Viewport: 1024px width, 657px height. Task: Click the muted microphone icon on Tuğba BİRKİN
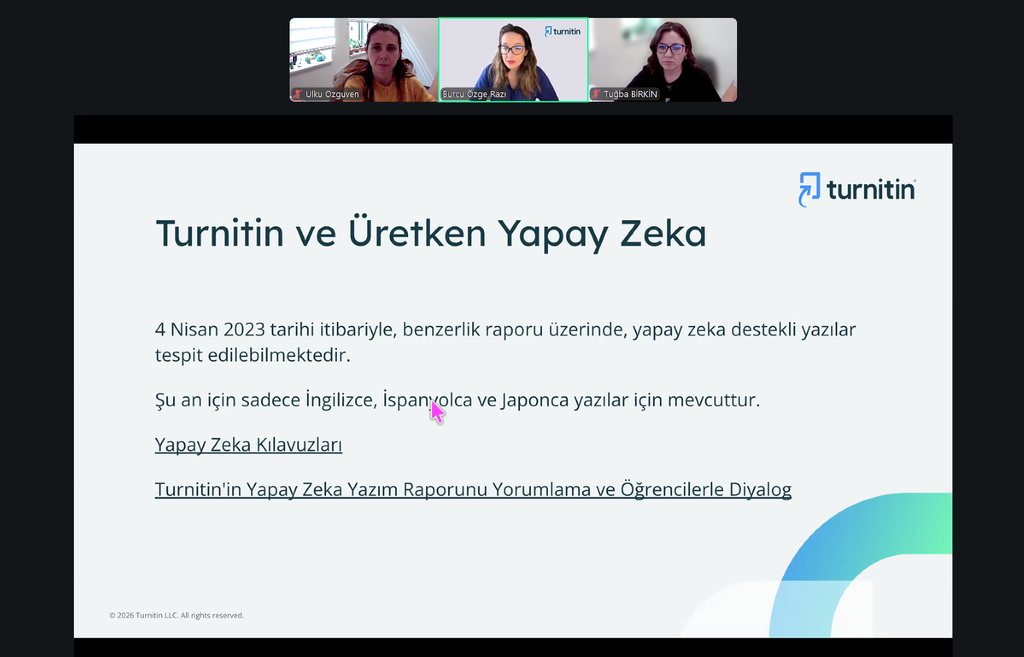click(596, 94)
